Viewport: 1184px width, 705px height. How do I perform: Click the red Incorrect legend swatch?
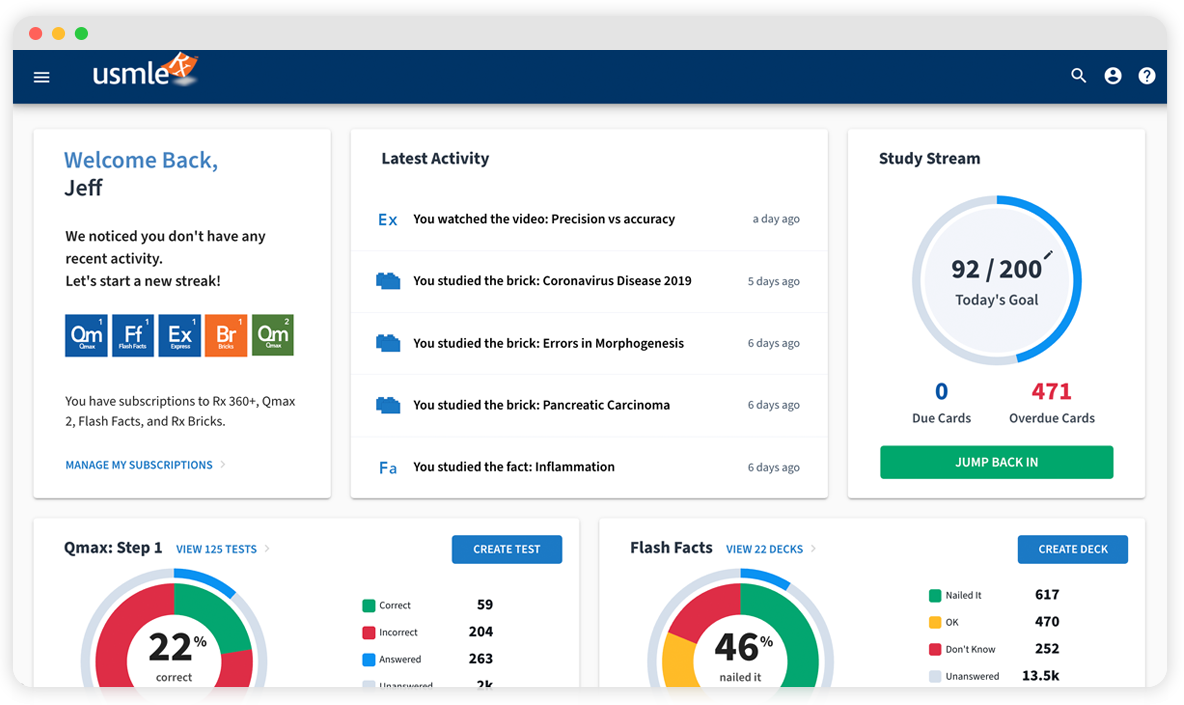(368, 633)
